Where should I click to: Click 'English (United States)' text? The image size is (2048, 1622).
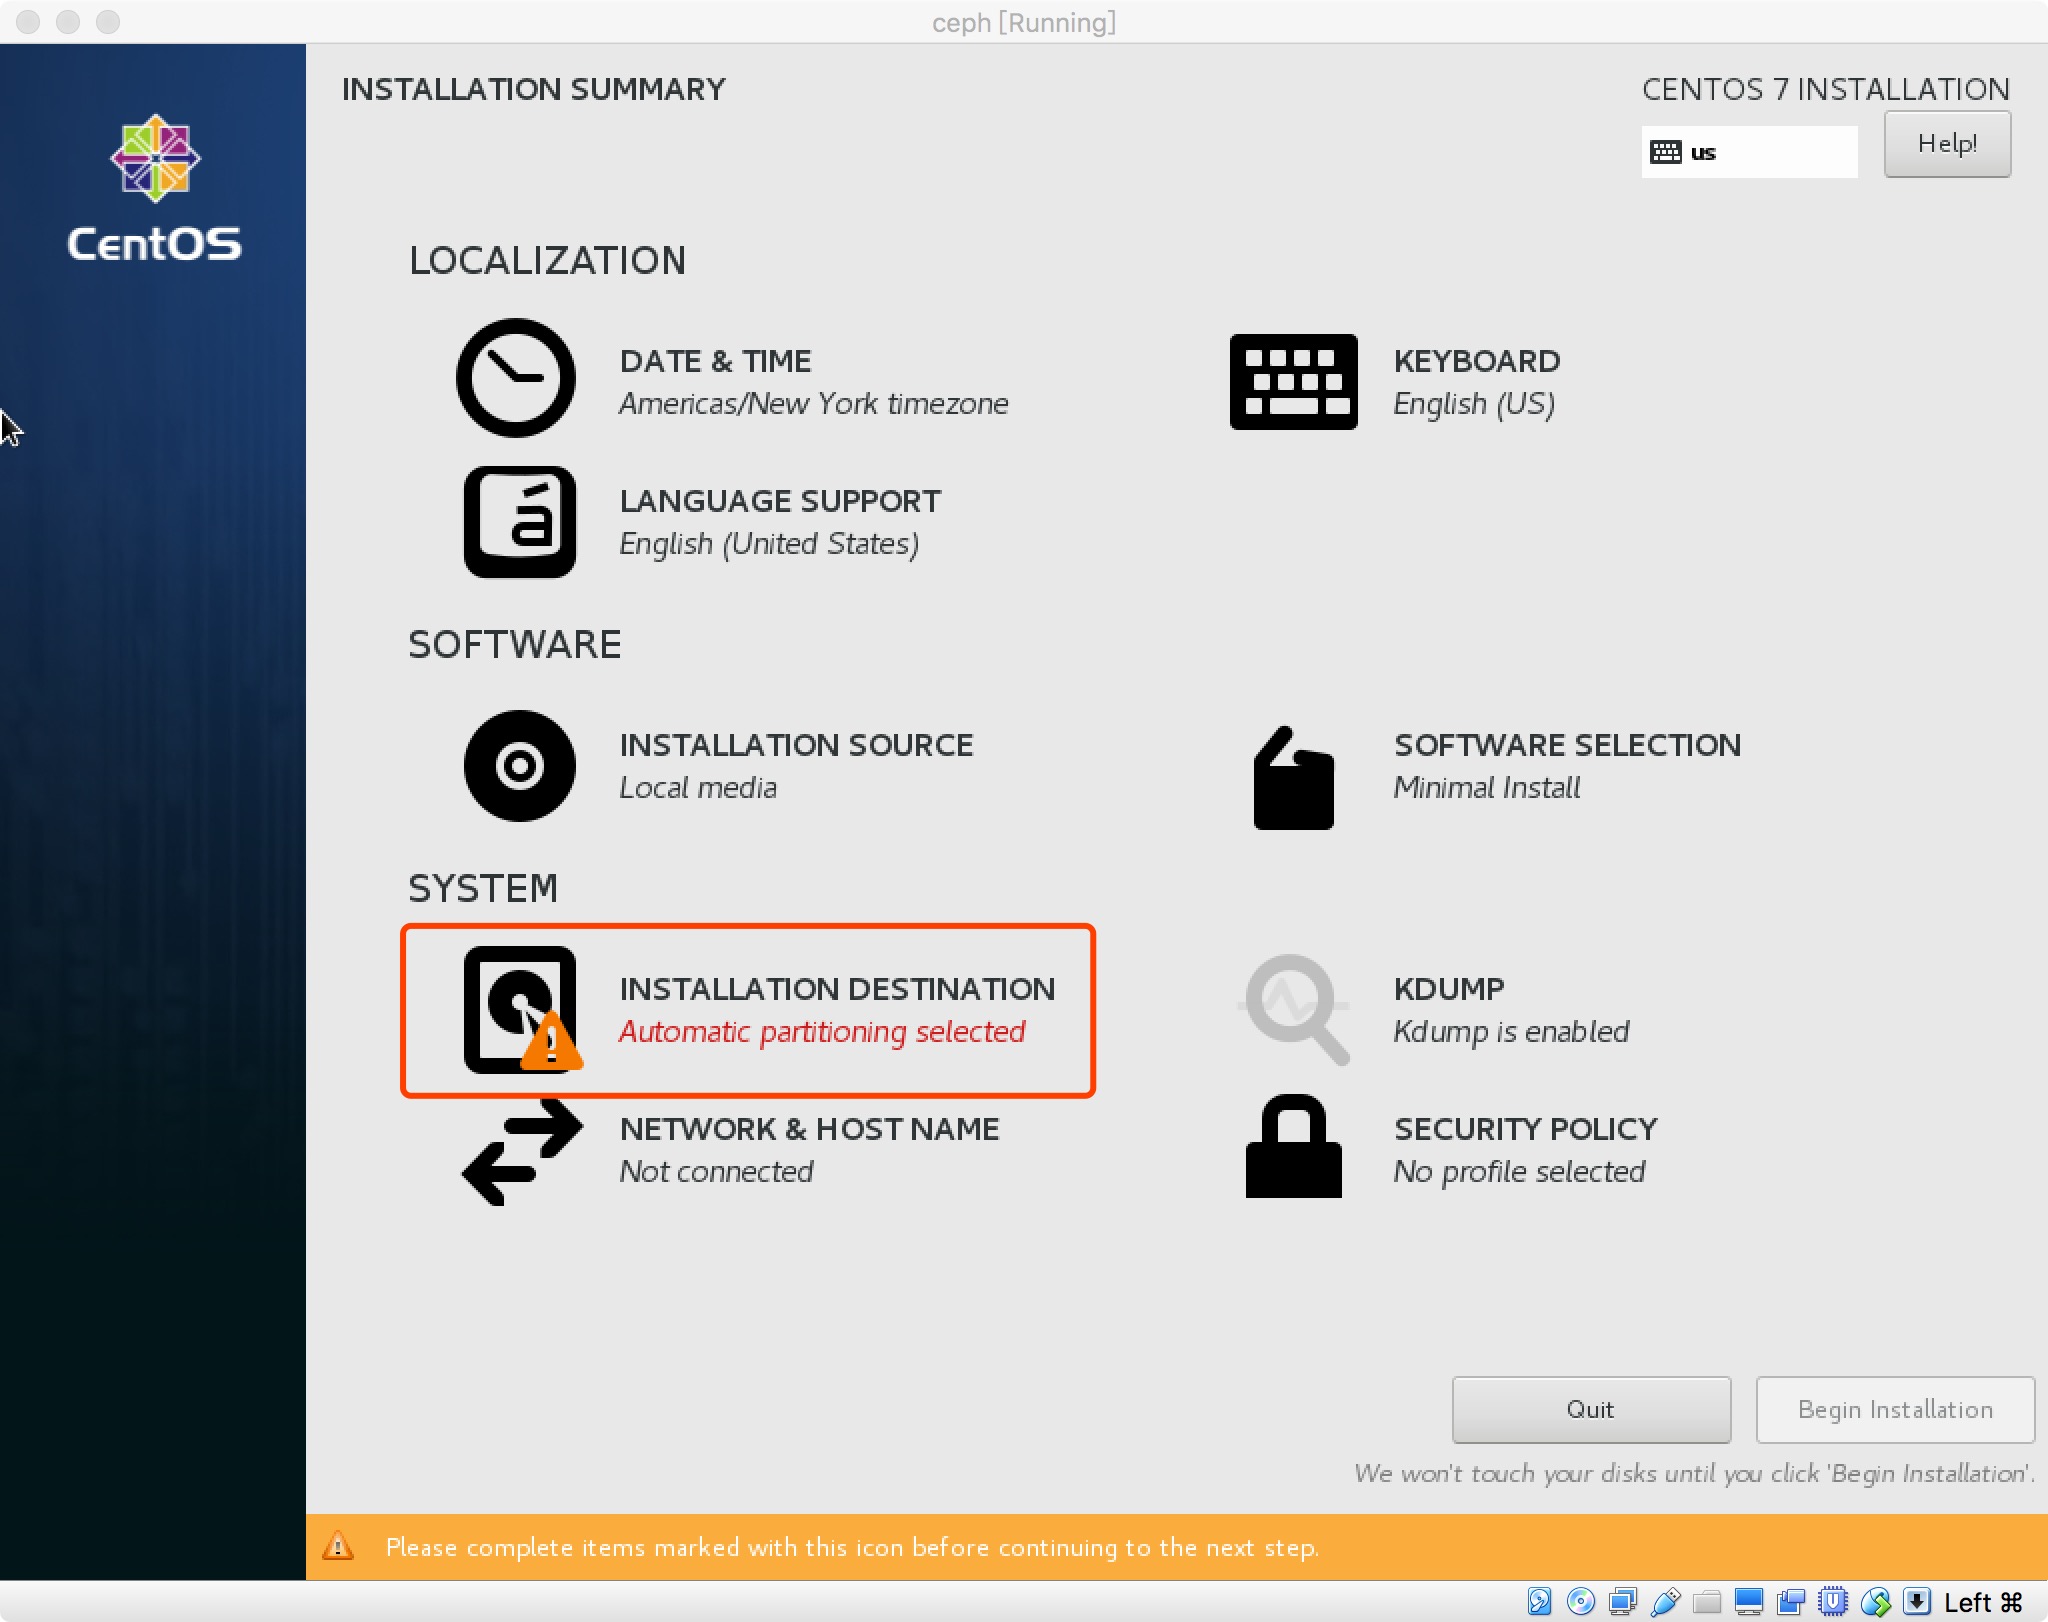769,543
